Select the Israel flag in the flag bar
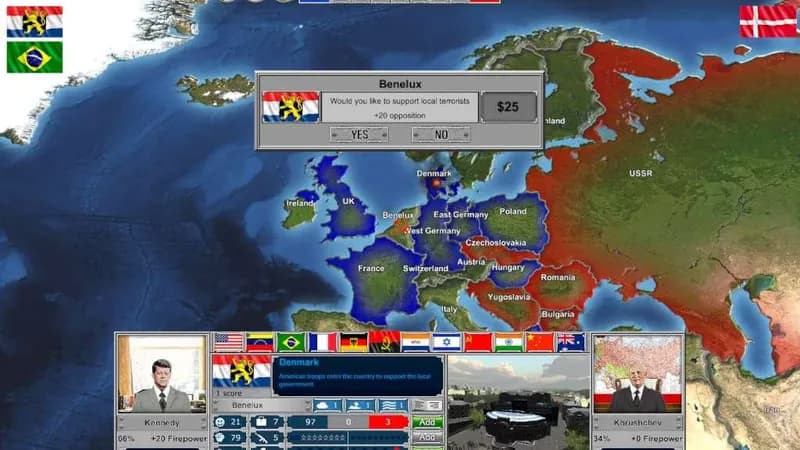 coord(446,342)
